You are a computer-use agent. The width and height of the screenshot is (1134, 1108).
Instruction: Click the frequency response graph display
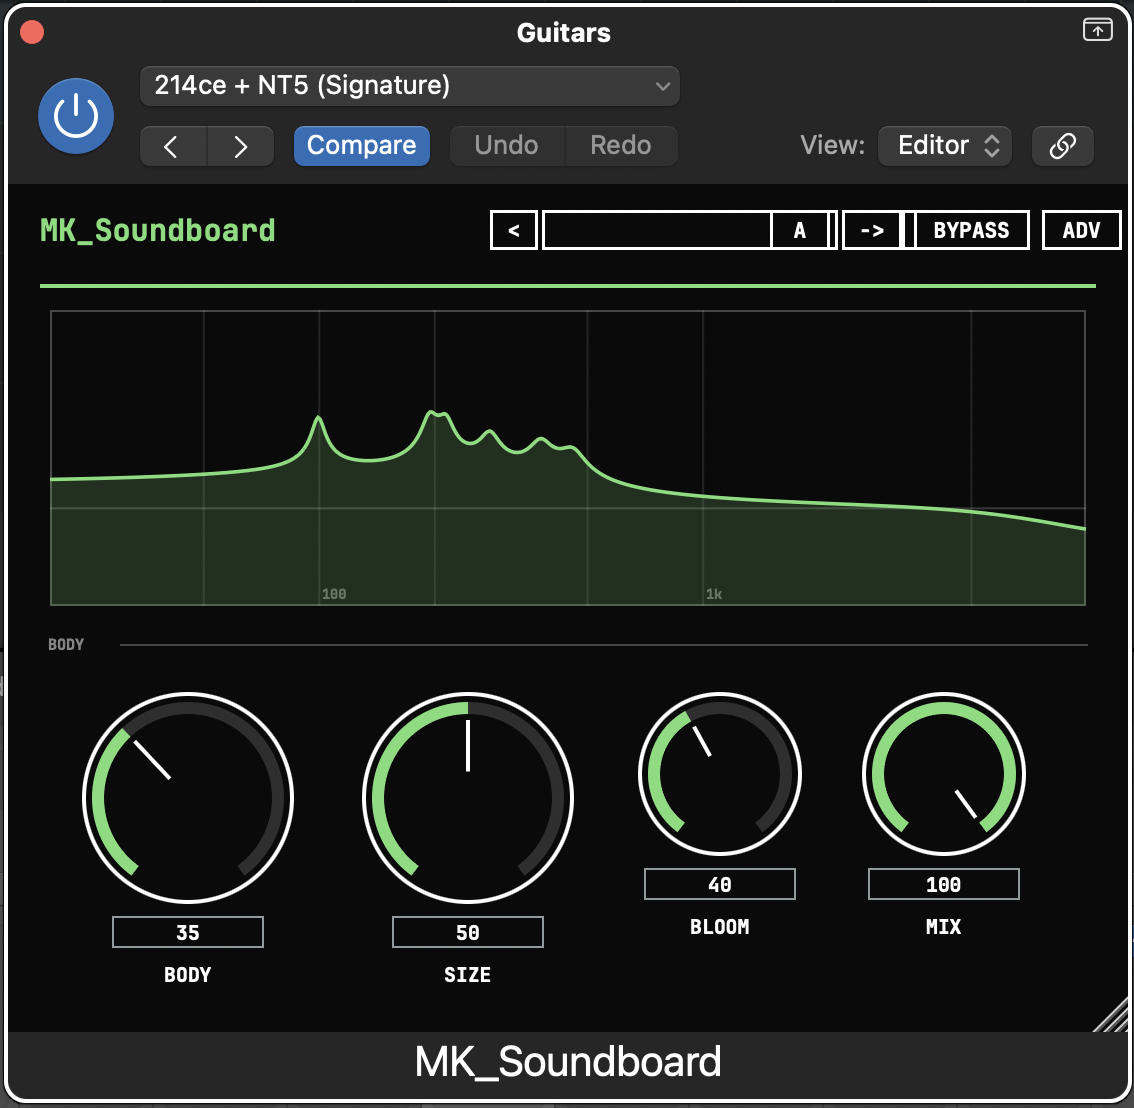pos(568,458)
